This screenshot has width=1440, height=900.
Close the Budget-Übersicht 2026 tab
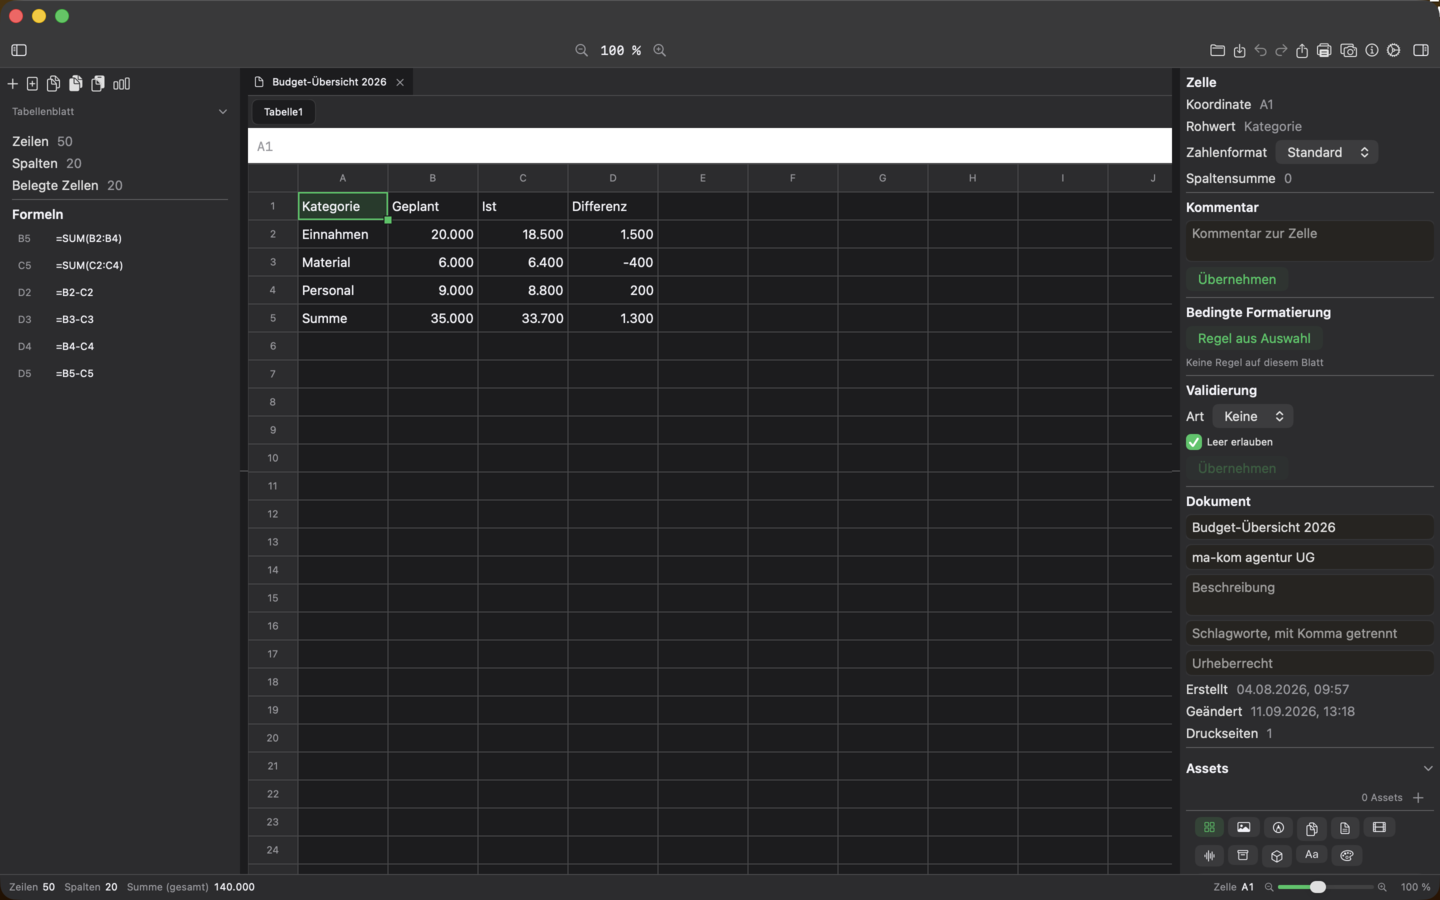pyautogui.click(x=400, y=82)
